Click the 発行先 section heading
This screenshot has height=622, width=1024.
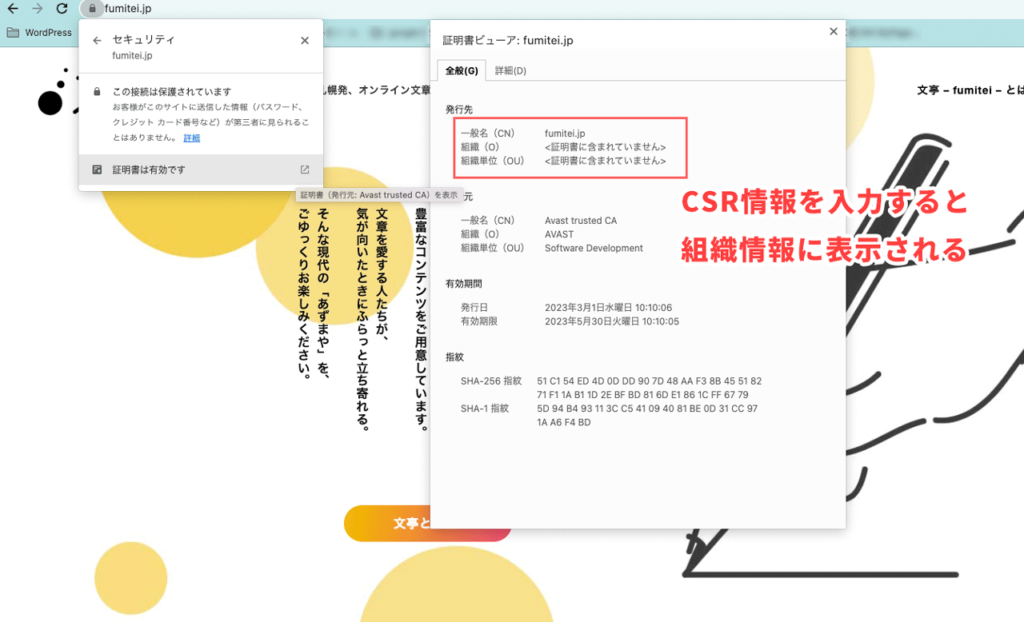click(459, 110)
